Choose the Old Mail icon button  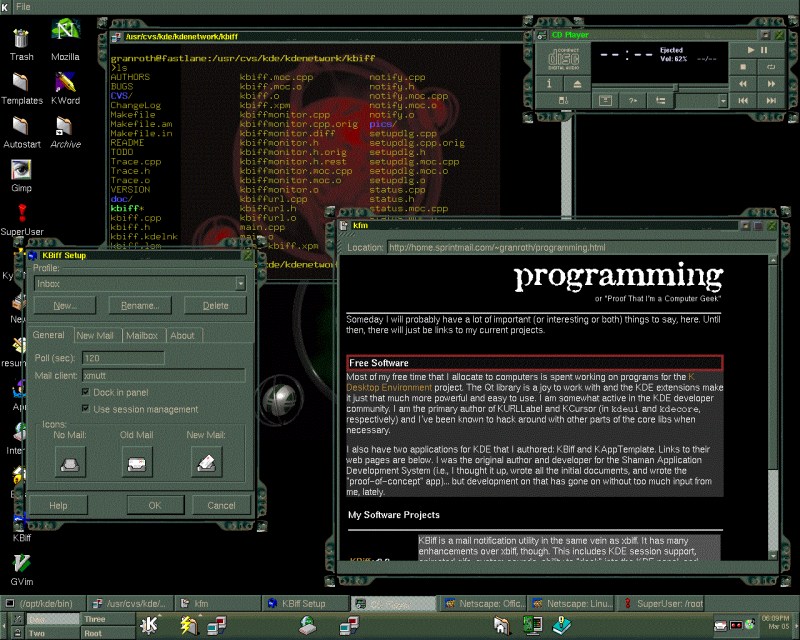tap(137, 462)
